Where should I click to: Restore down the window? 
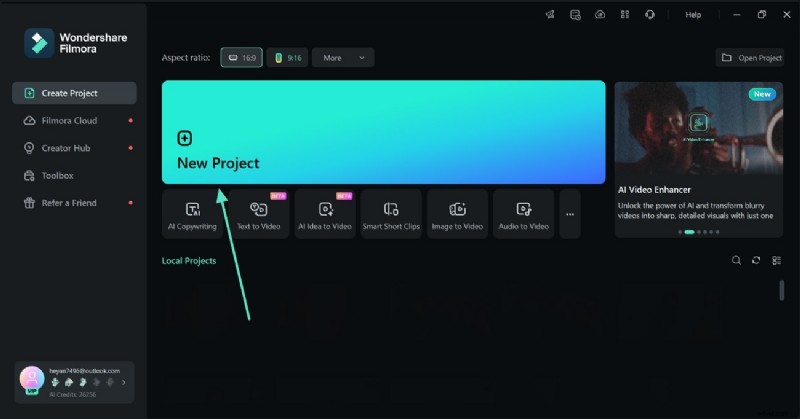(762, 15)
